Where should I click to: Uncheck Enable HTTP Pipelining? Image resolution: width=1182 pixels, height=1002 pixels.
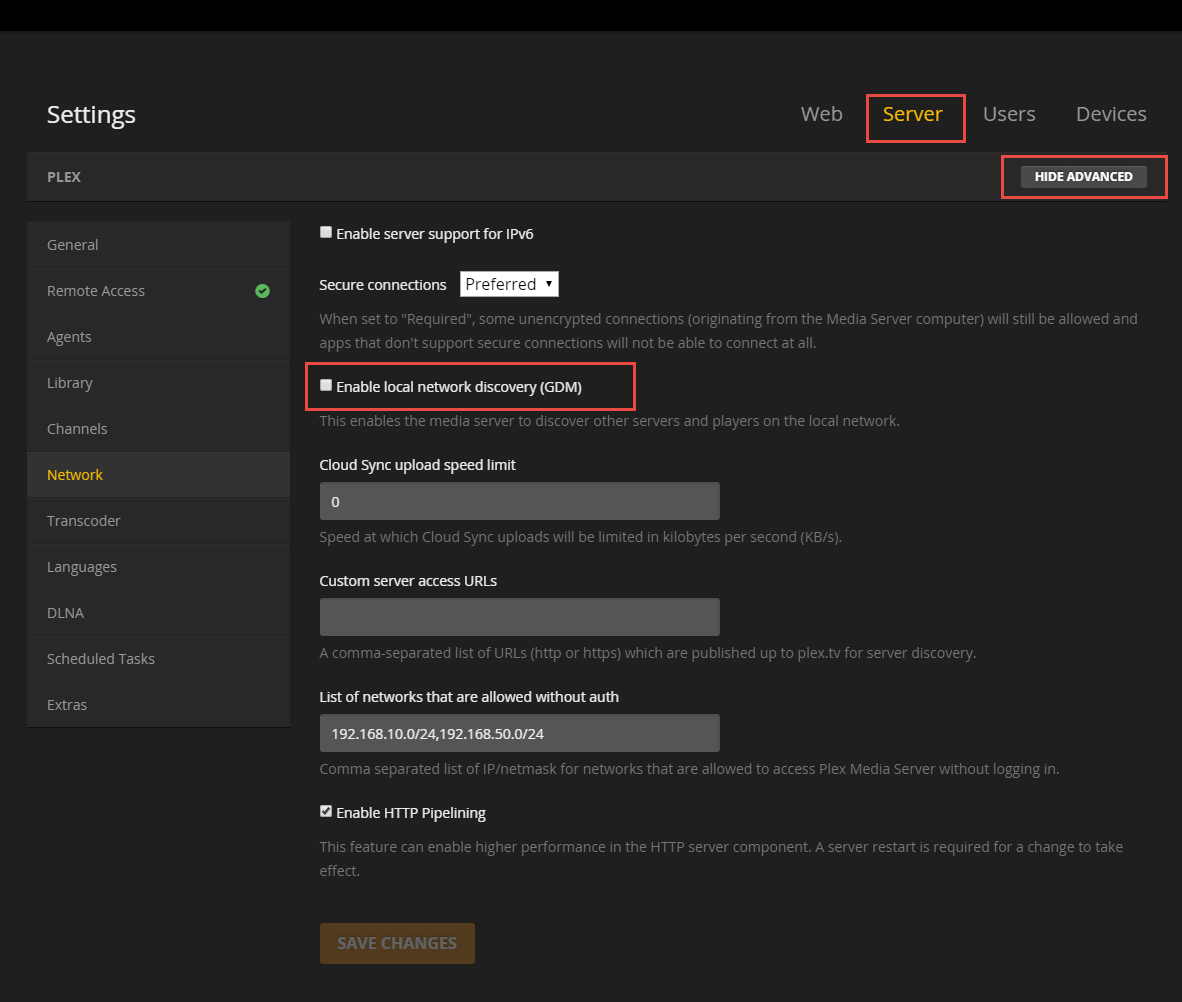pos(326,811)
